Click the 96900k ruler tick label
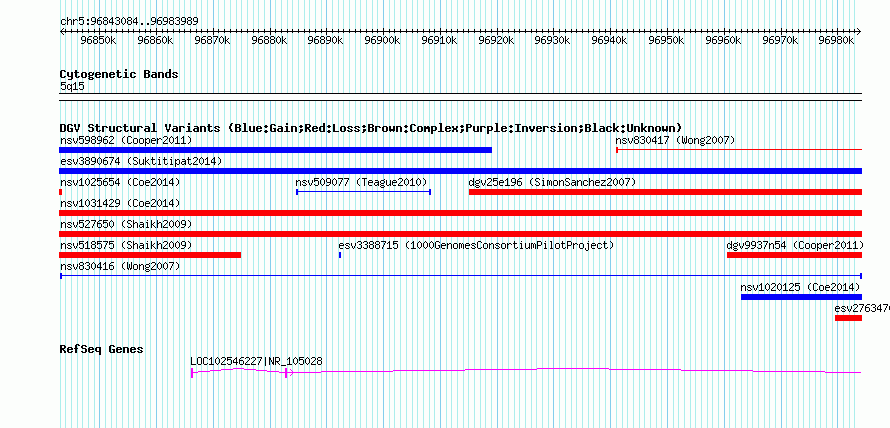Screen dimensions: 890x428 (x=383, y=41)
